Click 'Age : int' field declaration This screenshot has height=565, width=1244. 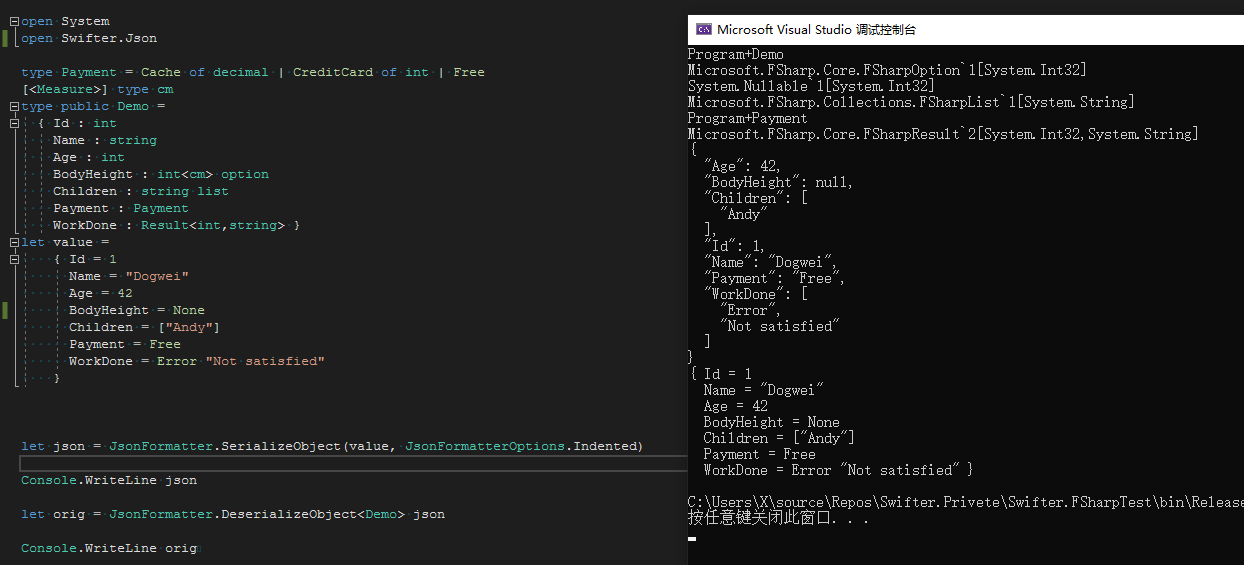coord(89,157)
